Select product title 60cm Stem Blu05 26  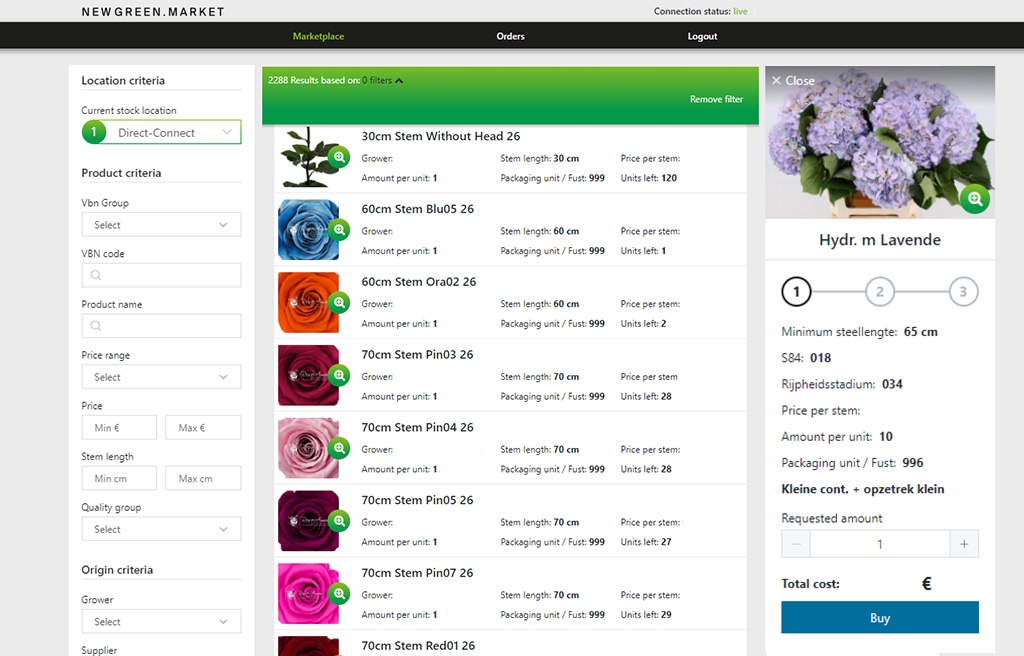418,209
